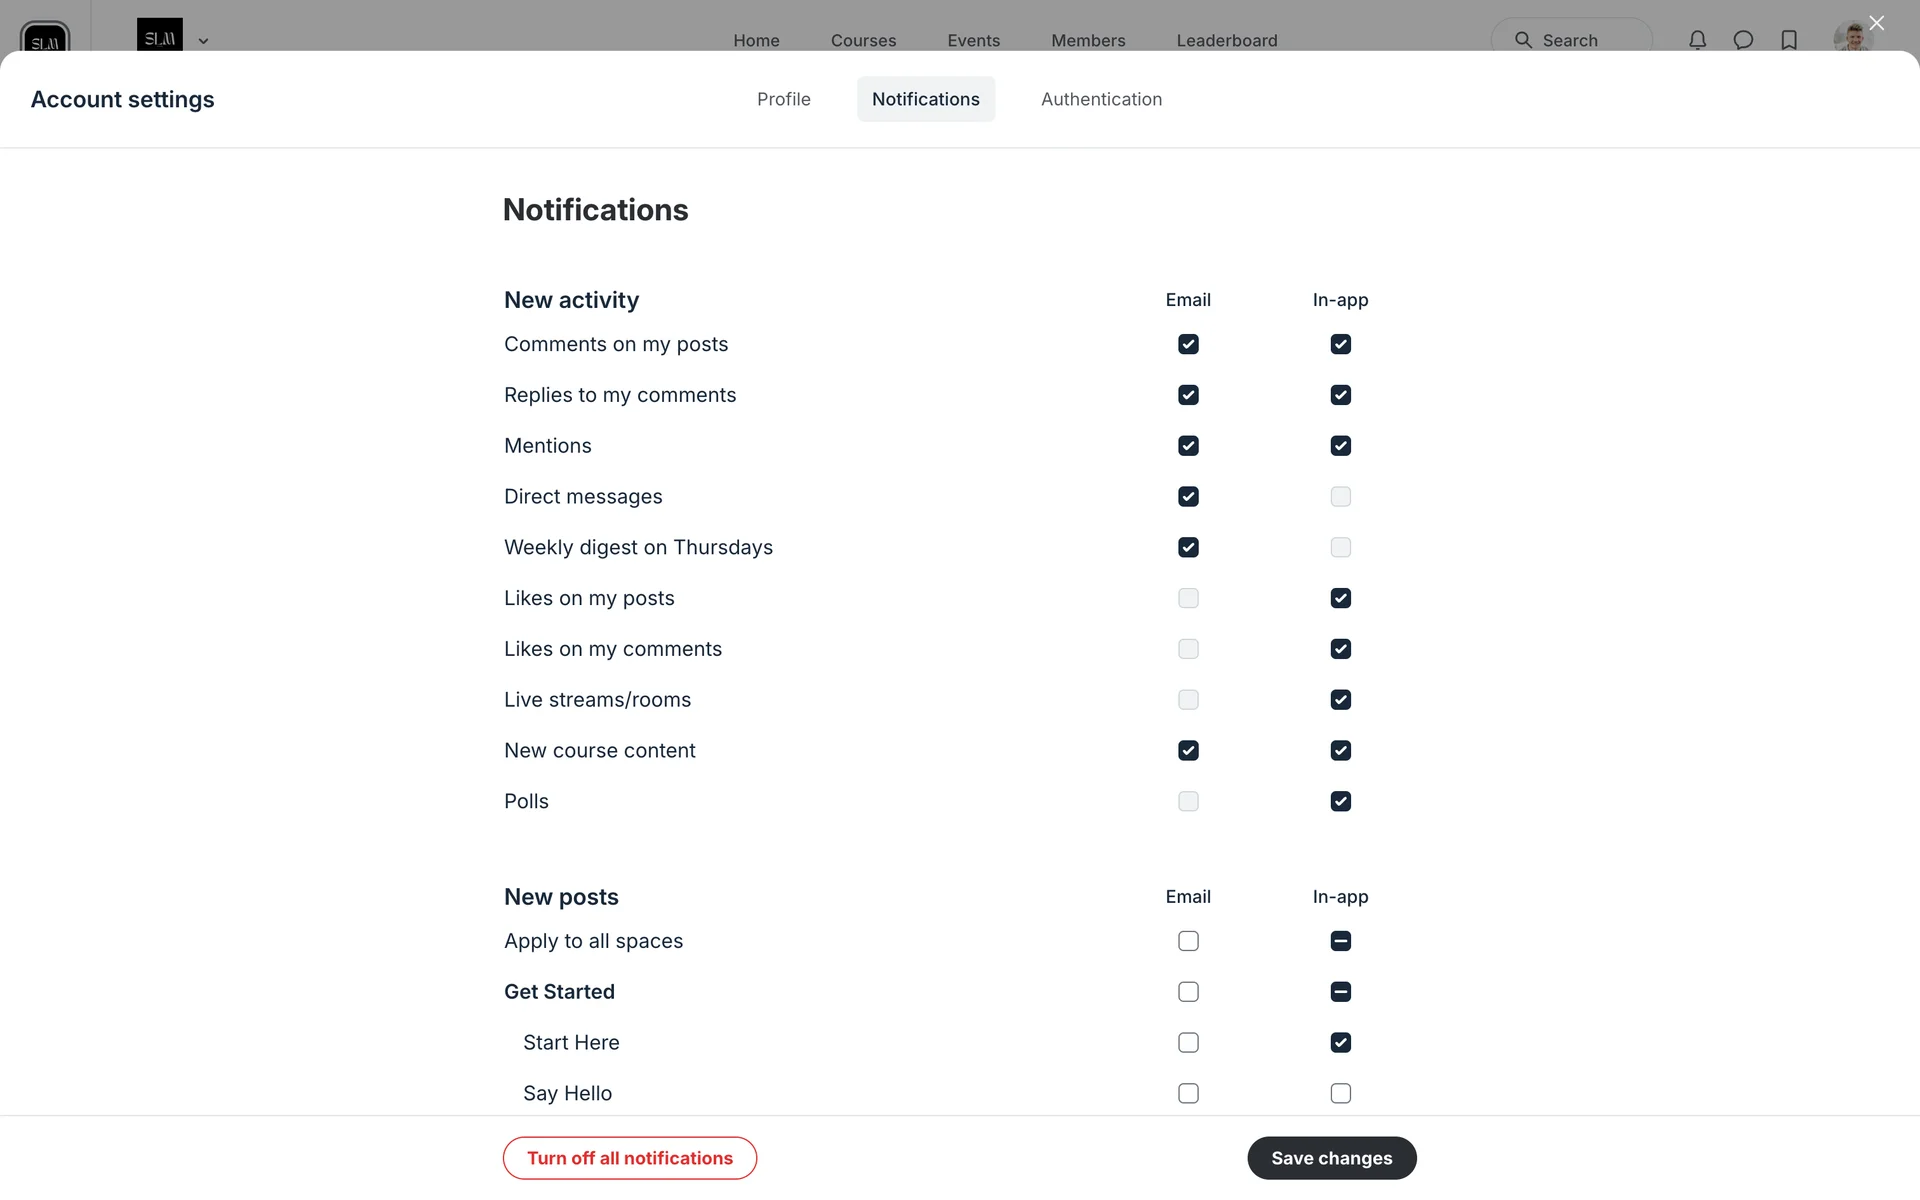Image resolution: width=1920 pixels, height=1200 pixels.
Task: Open the chat messages bubble icon
Action: (1743, 40)
